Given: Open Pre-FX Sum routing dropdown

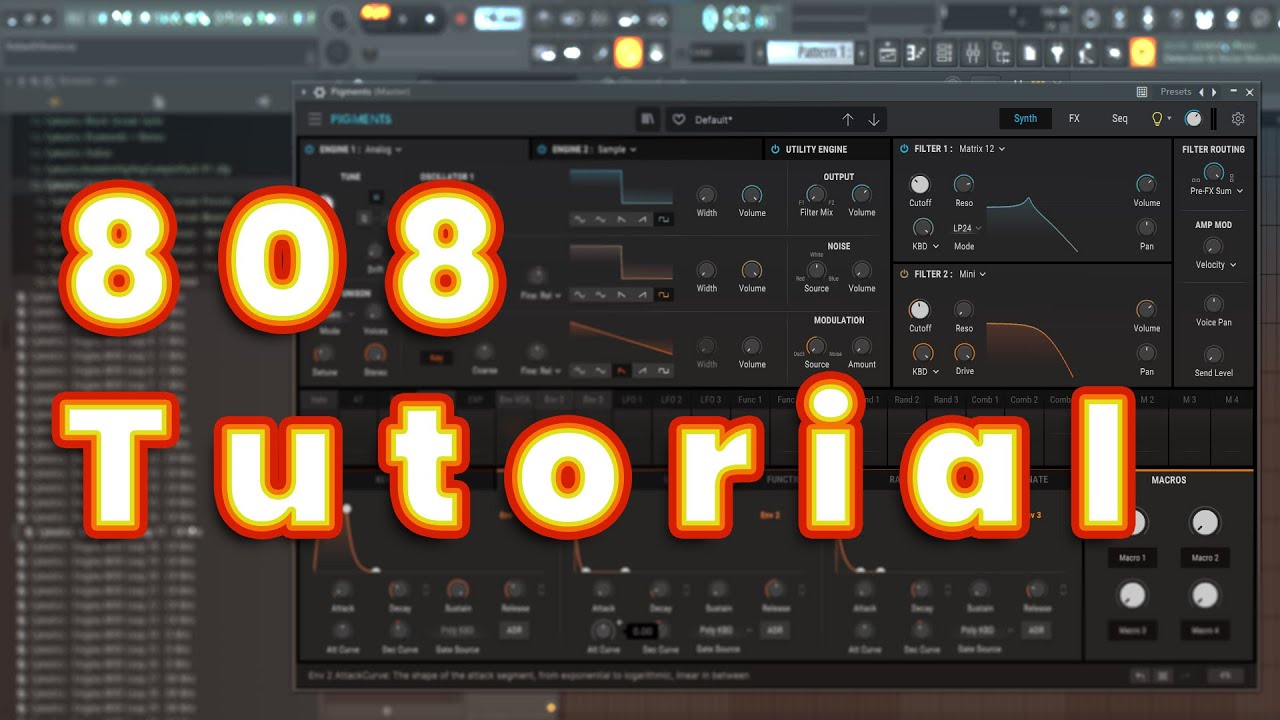Looking at the screenshot, I should click(1215, 191).
